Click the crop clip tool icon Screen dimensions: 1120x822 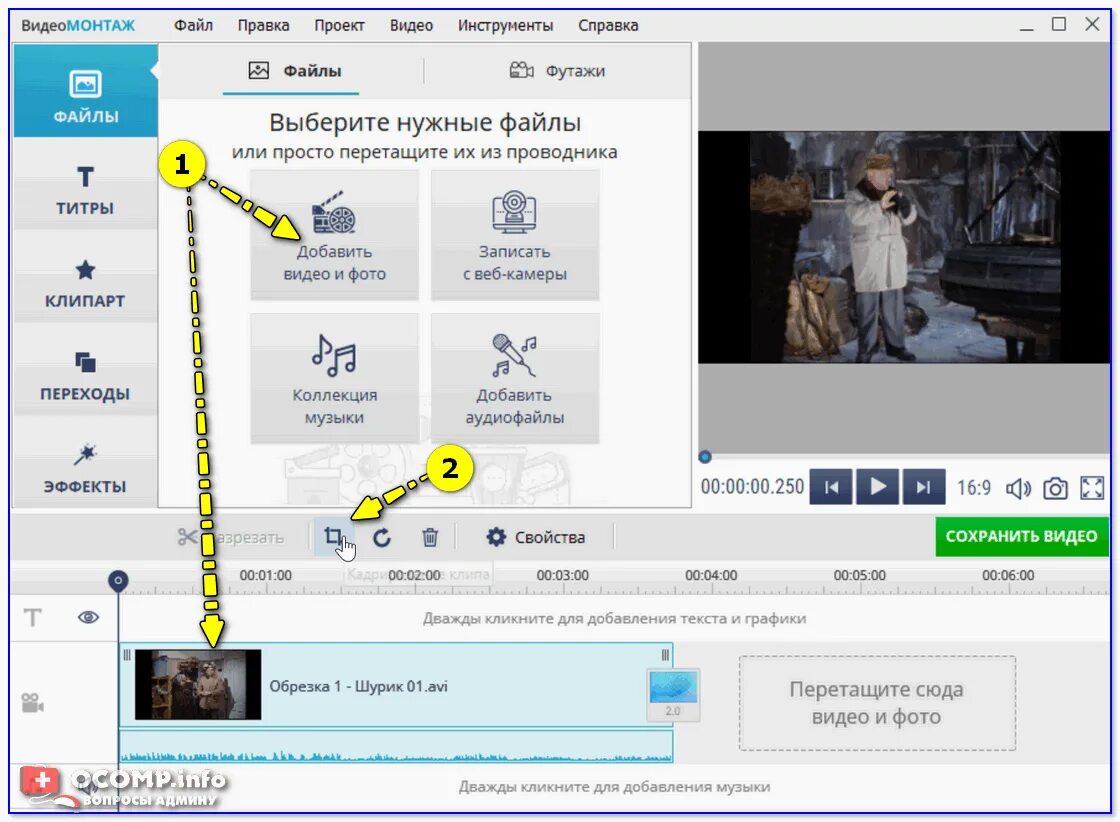(x=334, y=536)
